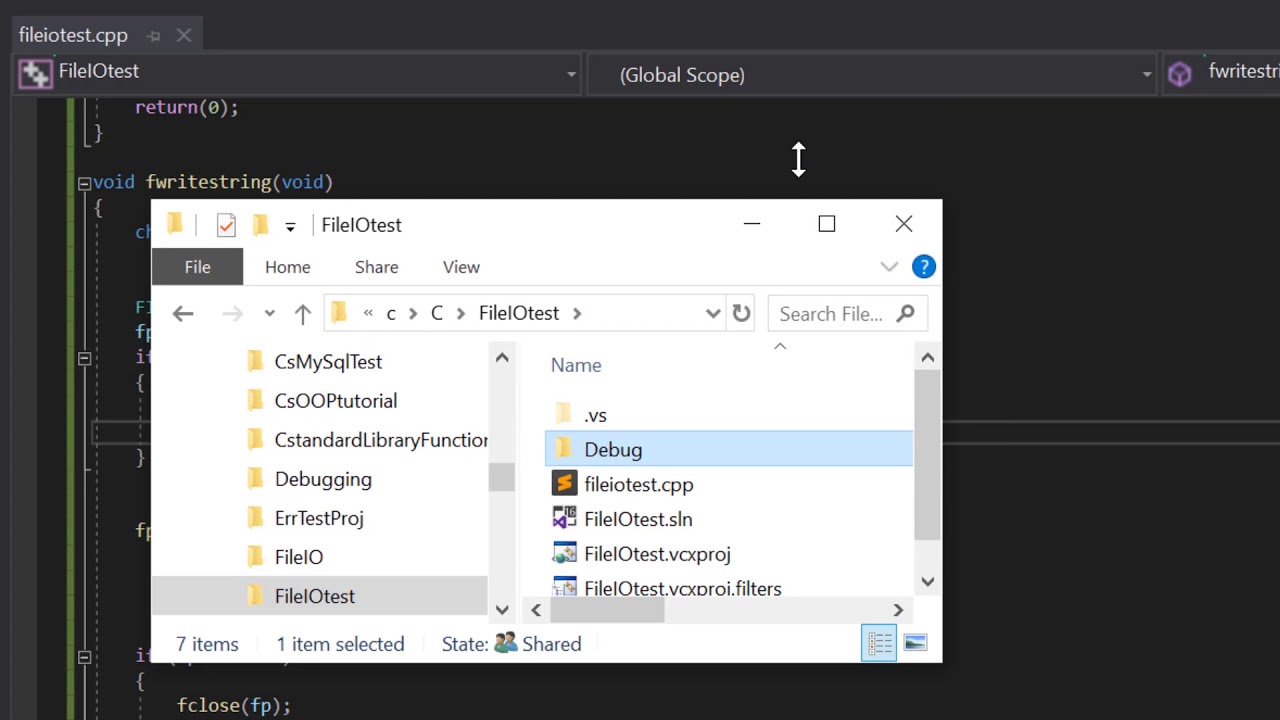Open File Explorer help
This screenshot has height=720, width=1280.
coord(923,267)
